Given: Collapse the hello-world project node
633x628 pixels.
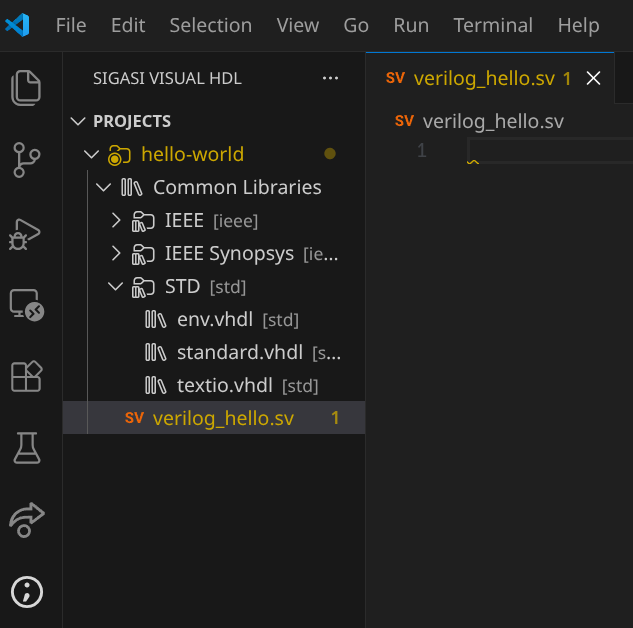Looking at the screenshot, I should click(x=92, y=154).
